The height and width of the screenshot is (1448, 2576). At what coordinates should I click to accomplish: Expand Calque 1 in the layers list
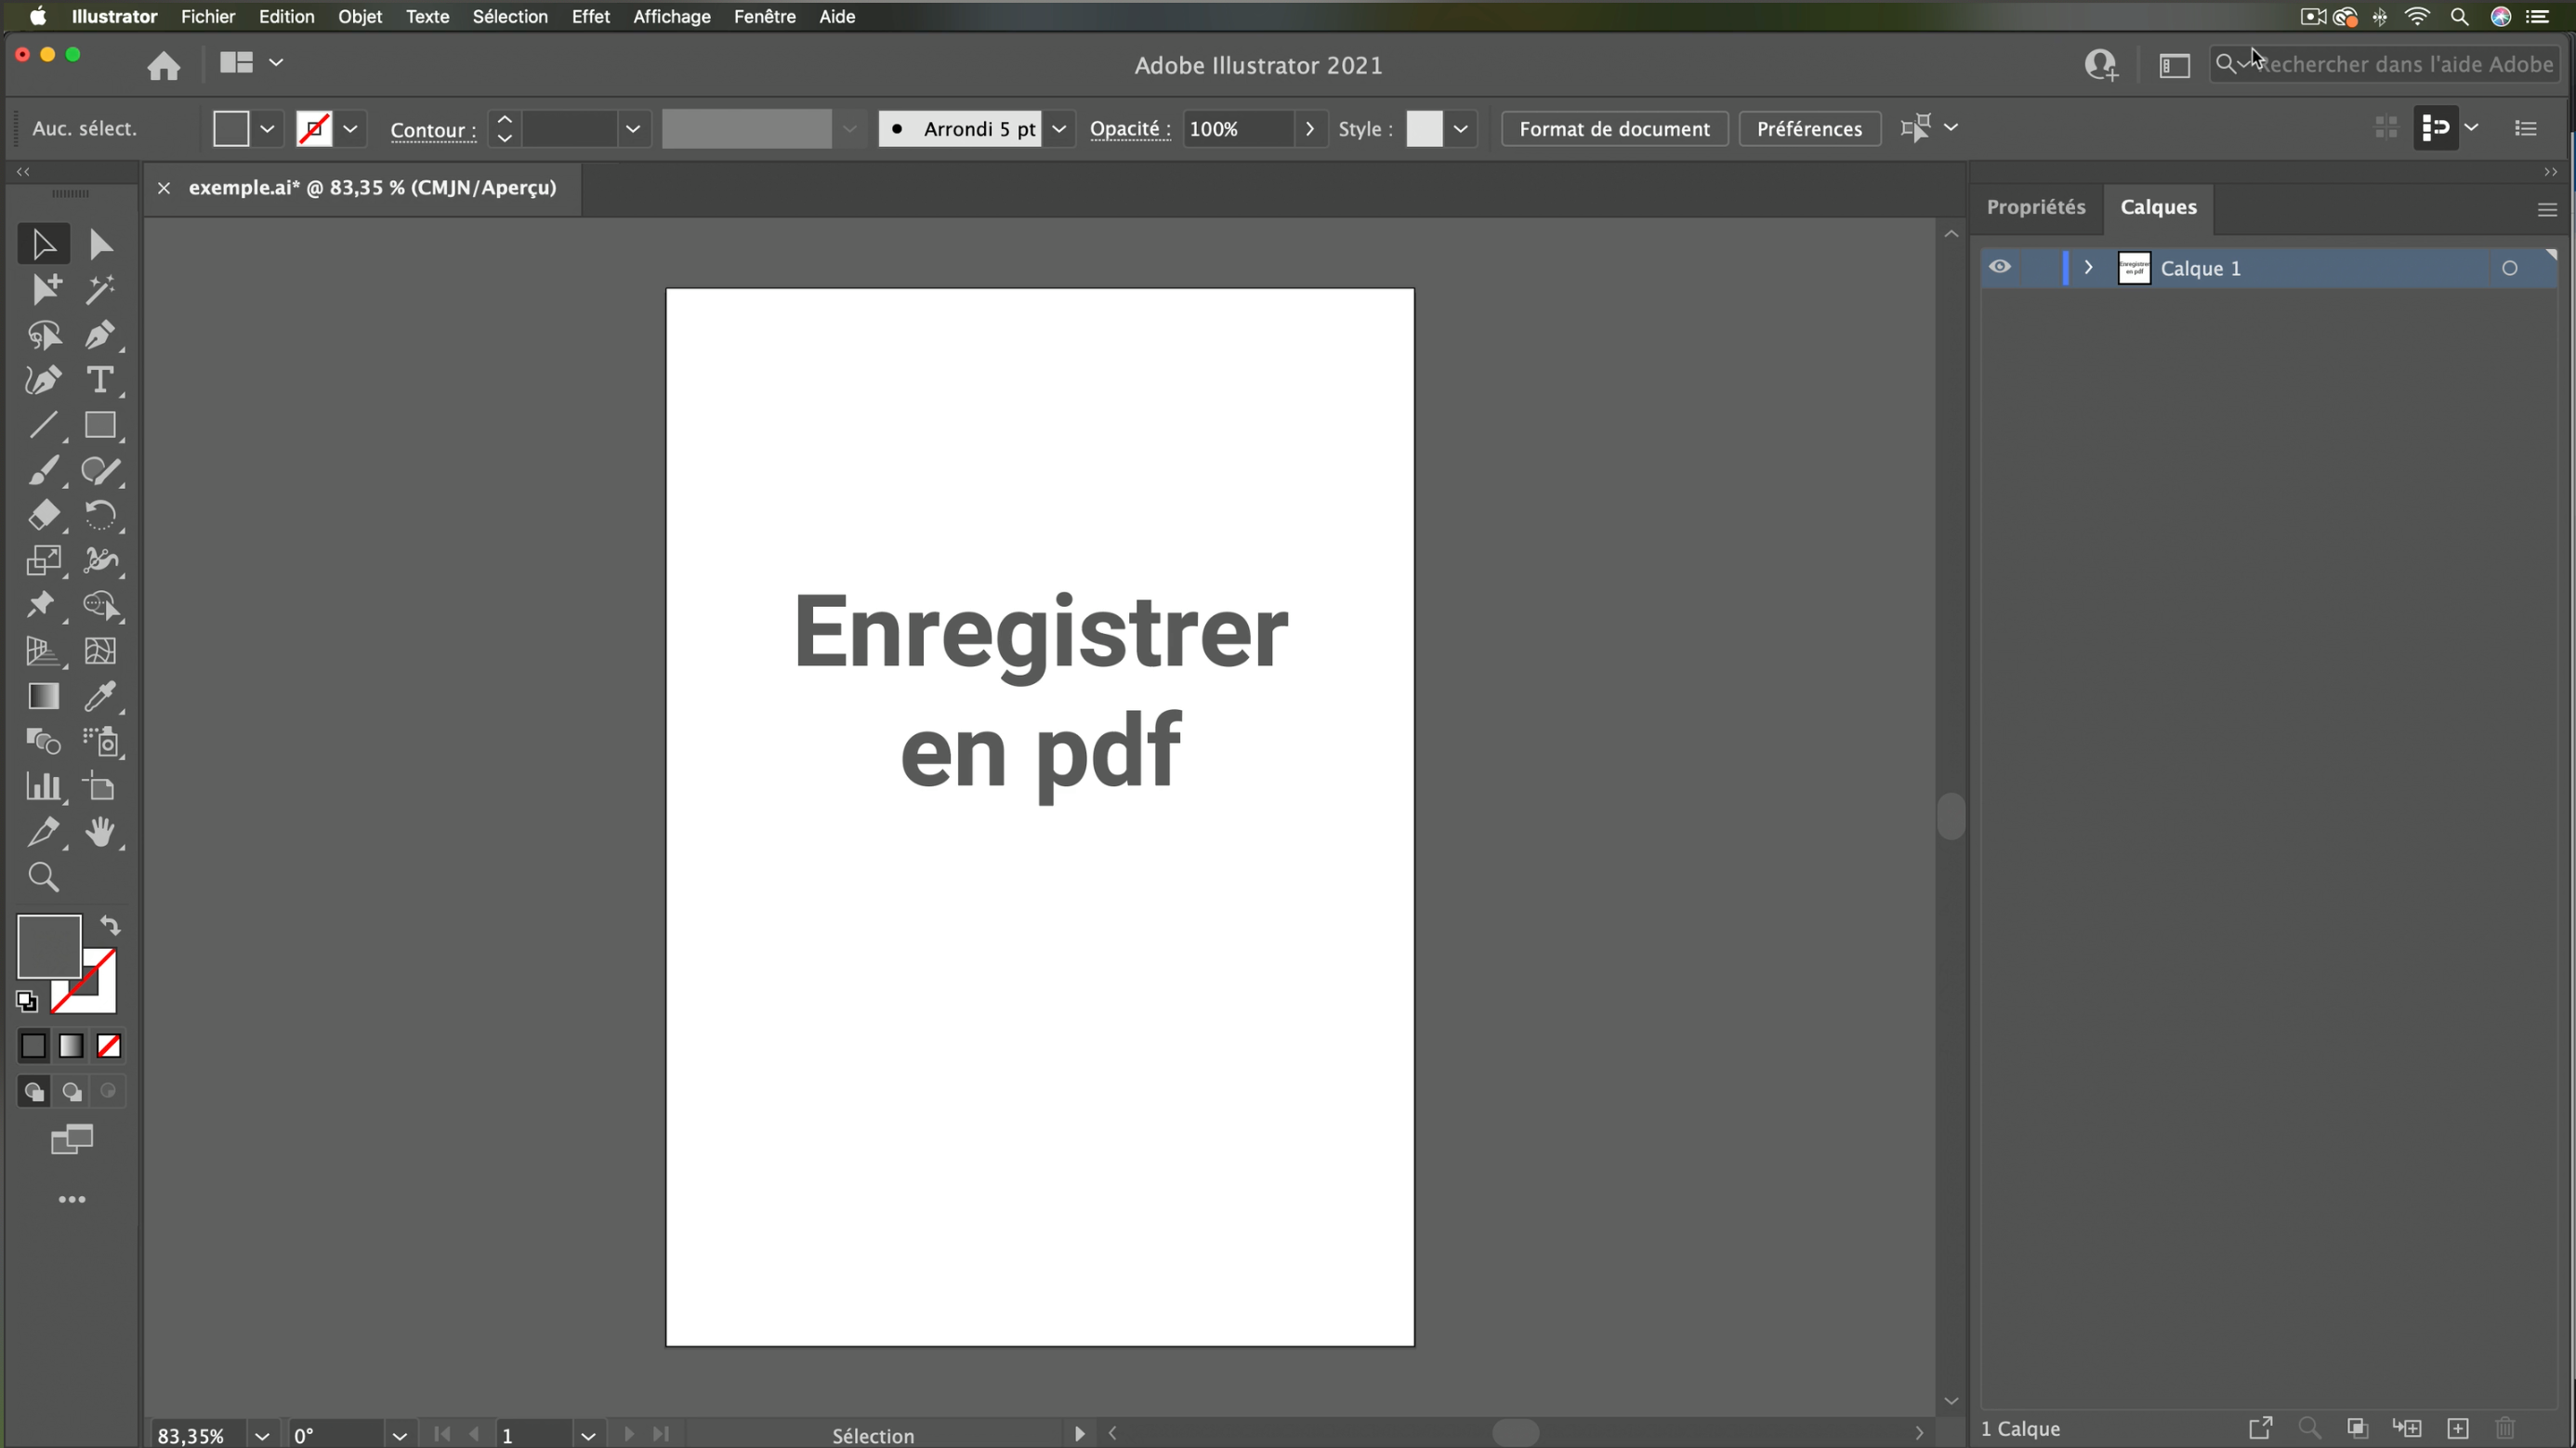pos(2088,267)
